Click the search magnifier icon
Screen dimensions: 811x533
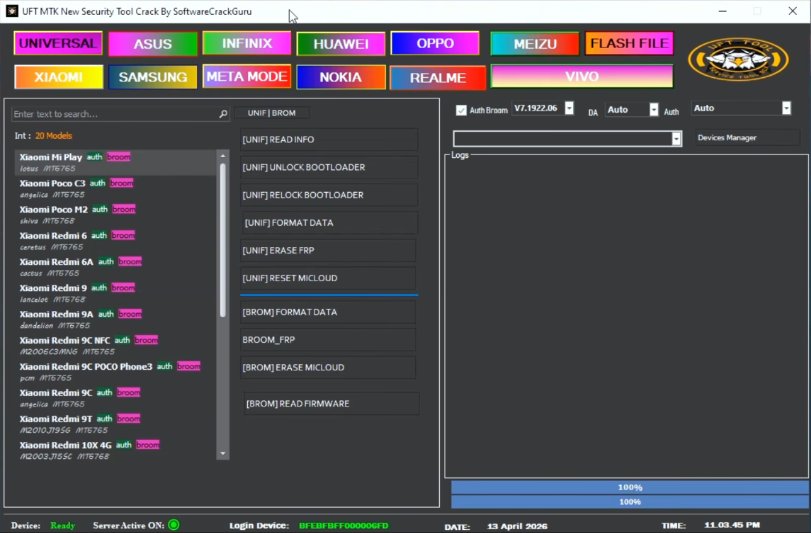coord(223,114)
